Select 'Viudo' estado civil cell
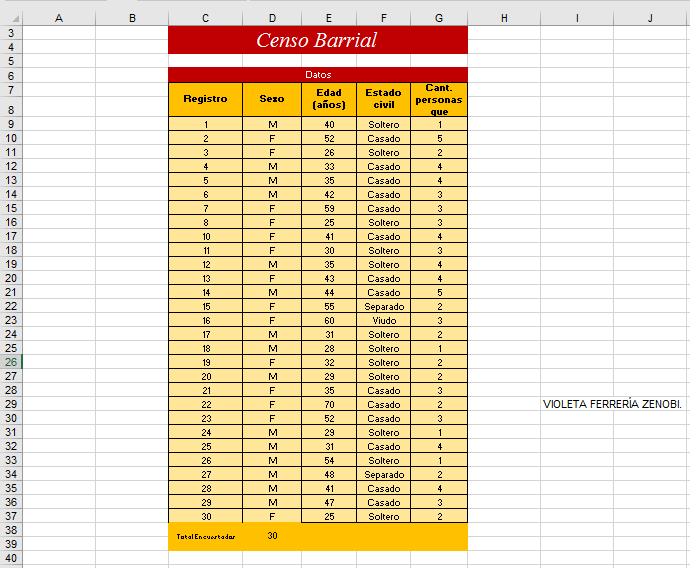The width and height of the screenshot is (690, 568). pyautogui.click(x=384, y=320)
